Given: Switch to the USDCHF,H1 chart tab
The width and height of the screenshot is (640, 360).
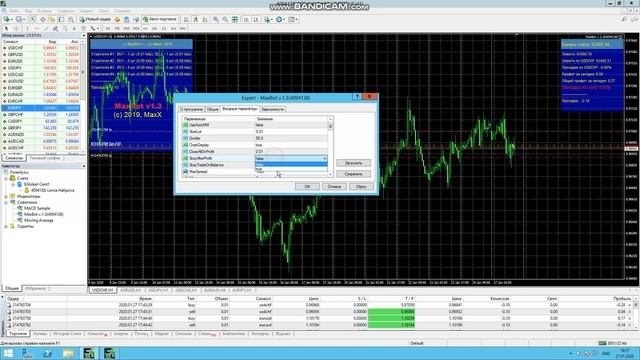Looking at the screenshot, I should pyautogui.click(x=102, y=290).
